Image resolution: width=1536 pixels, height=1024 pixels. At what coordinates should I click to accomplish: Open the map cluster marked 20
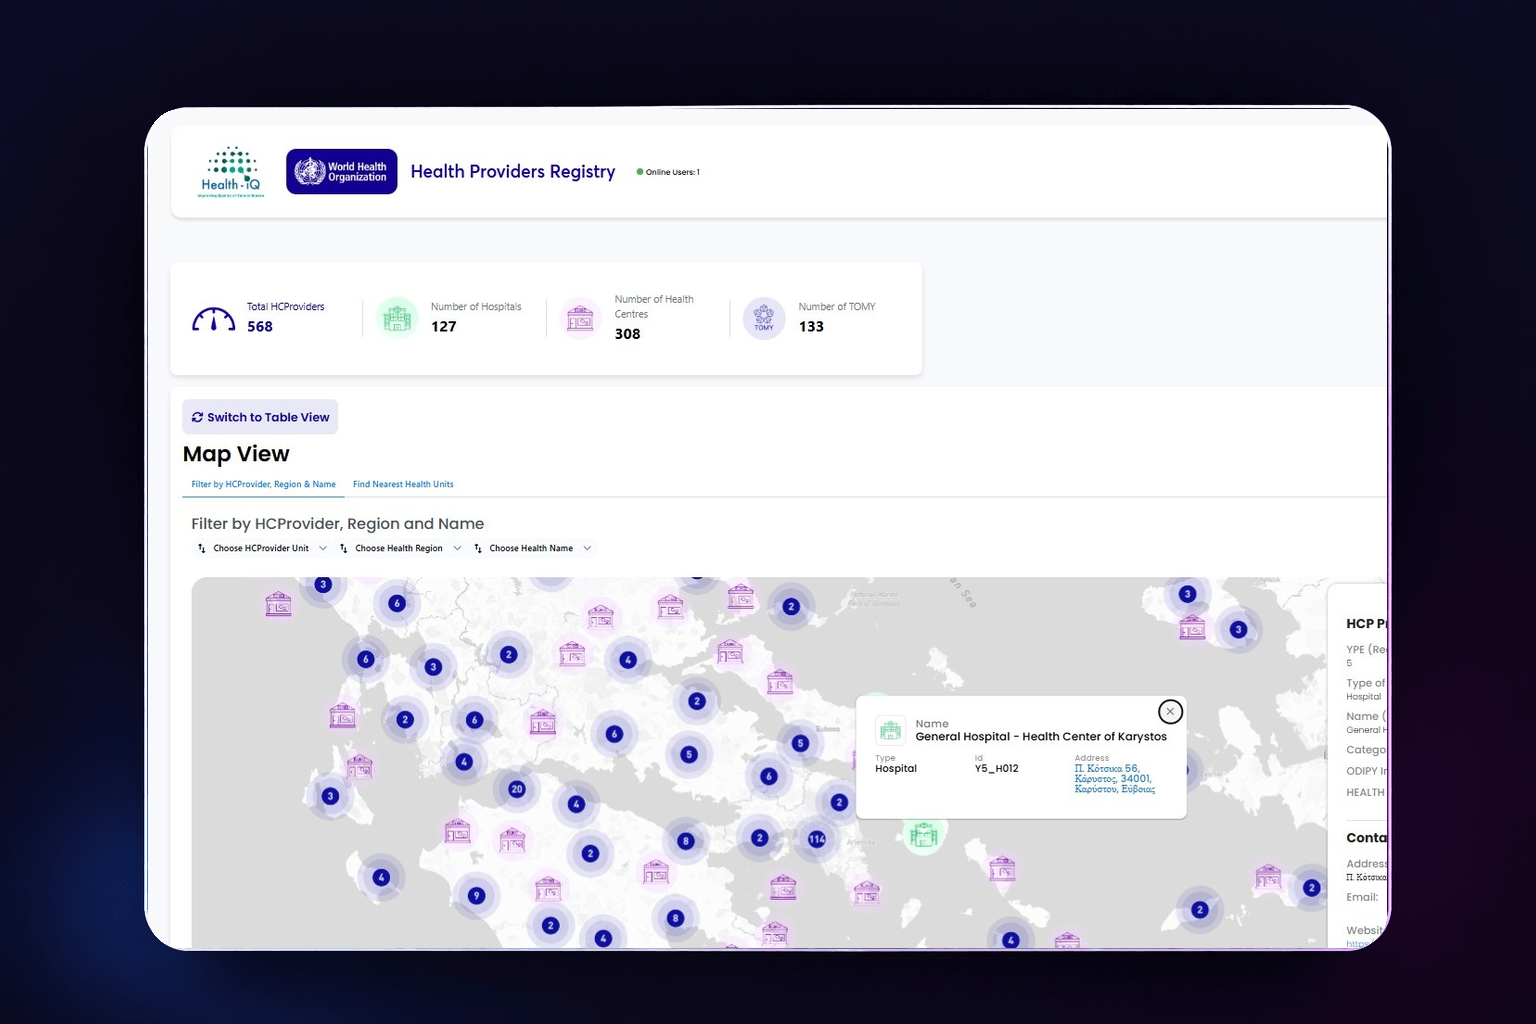516,789
